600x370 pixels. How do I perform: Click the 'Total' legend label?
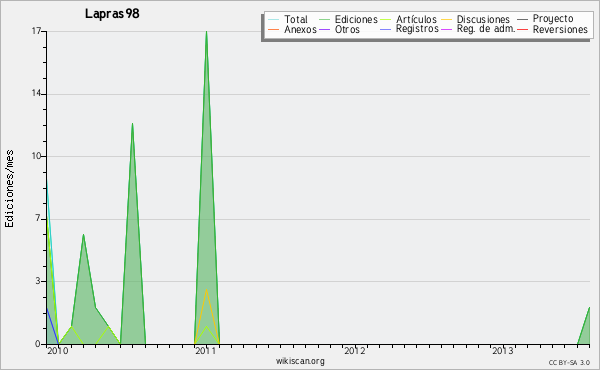tap(296, 19)
